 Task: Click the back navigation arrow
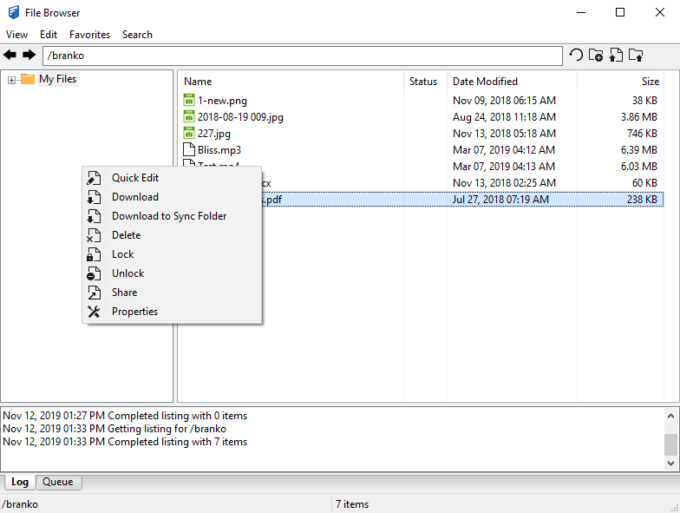[11, 56]
